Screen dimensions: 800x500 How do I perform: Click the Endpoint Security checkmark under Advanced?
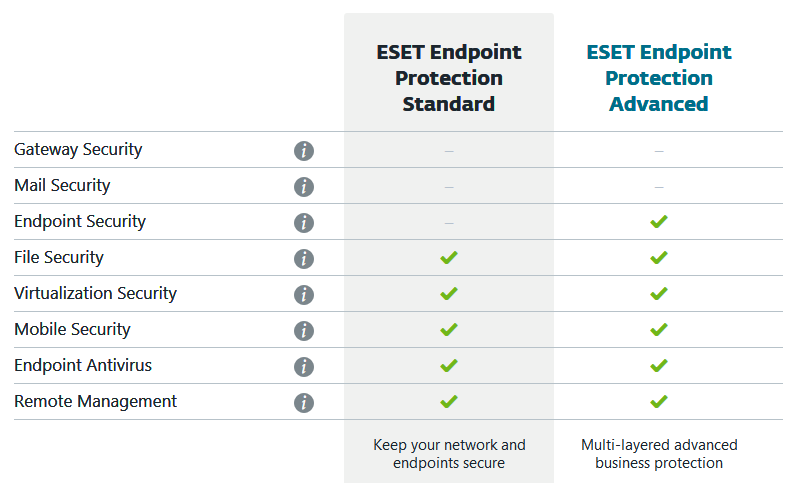(x=658, y=222)
